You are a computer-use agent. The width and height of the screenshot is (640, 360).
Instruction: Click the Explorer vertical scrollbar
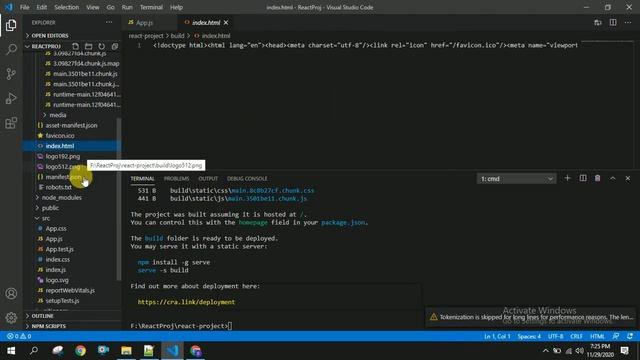pos(119,199)
